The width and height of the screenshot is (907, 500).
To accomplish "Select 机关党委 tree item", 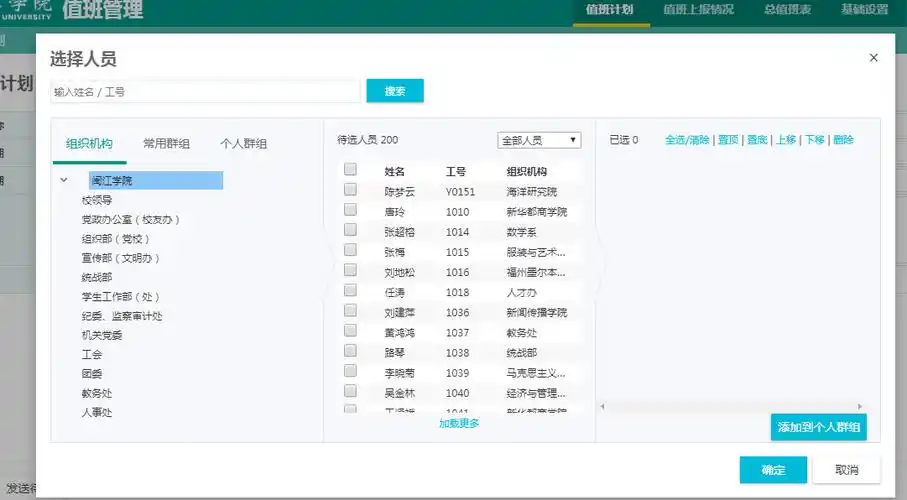I will point(102,335).
